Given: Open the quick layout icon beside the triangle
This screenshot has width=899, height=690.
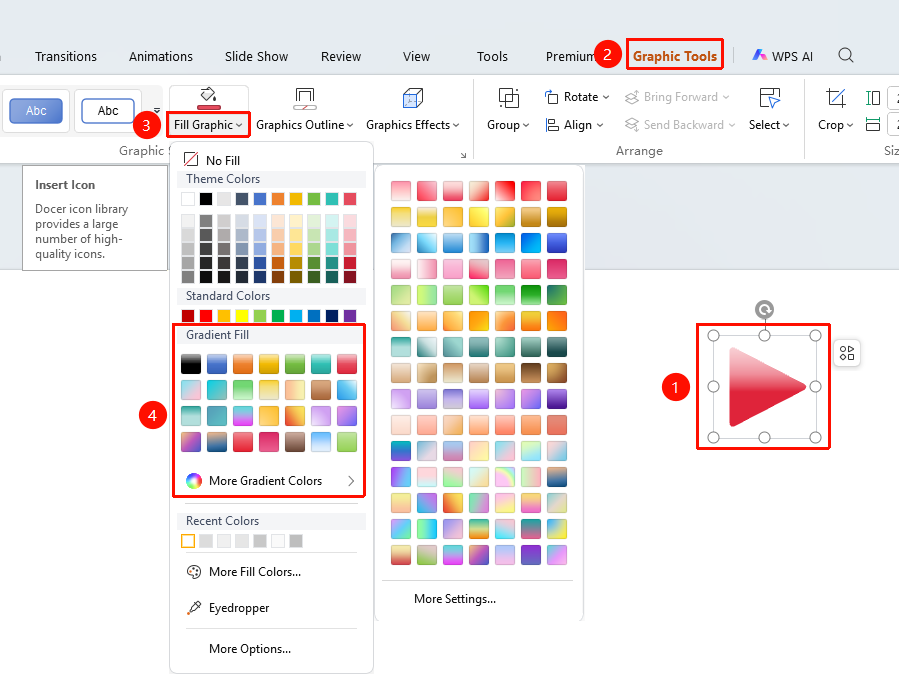Looking at the screenshot, I should point(847,353).
